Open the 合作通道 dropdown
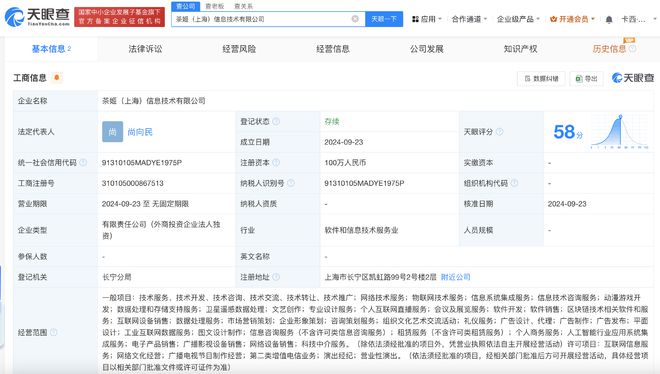Viewport: 660px width, 374px height. pos(469,19)
